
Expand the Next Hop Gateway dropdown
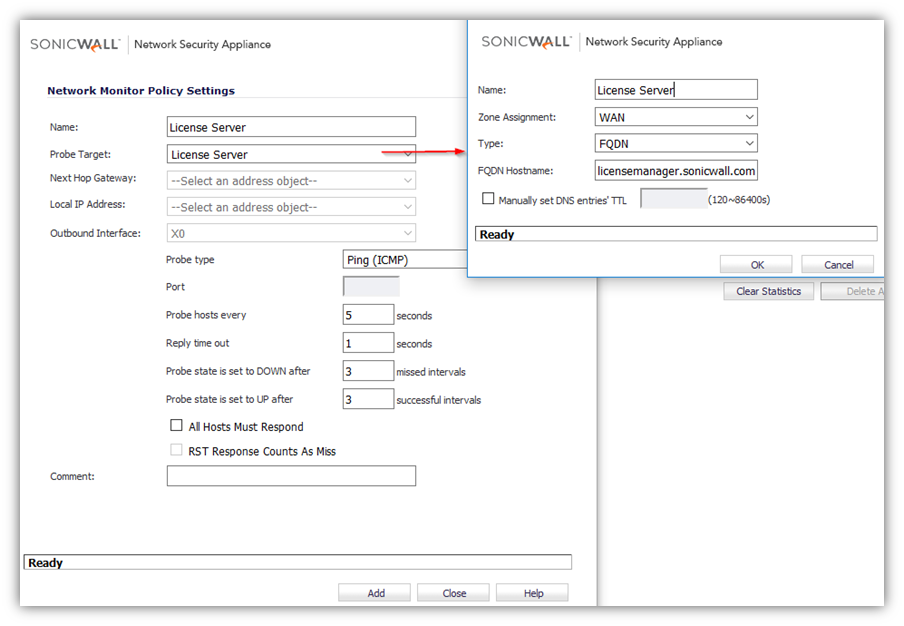point(291,180)
